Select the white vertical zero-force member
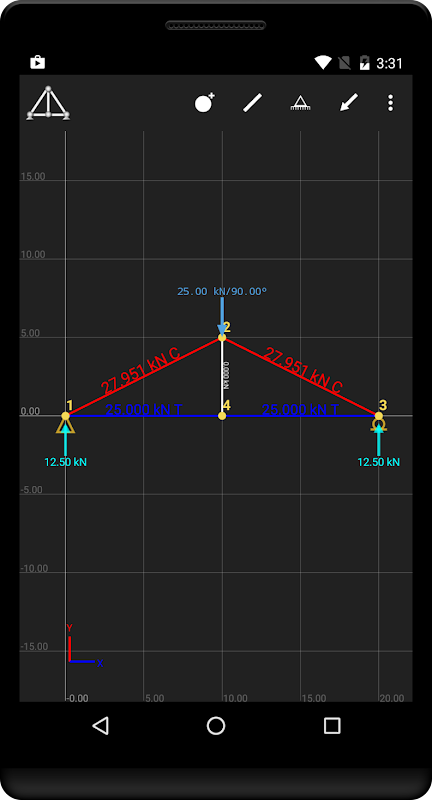The height and width of the screenshot is (800, 432). click(x=222, y=377)
